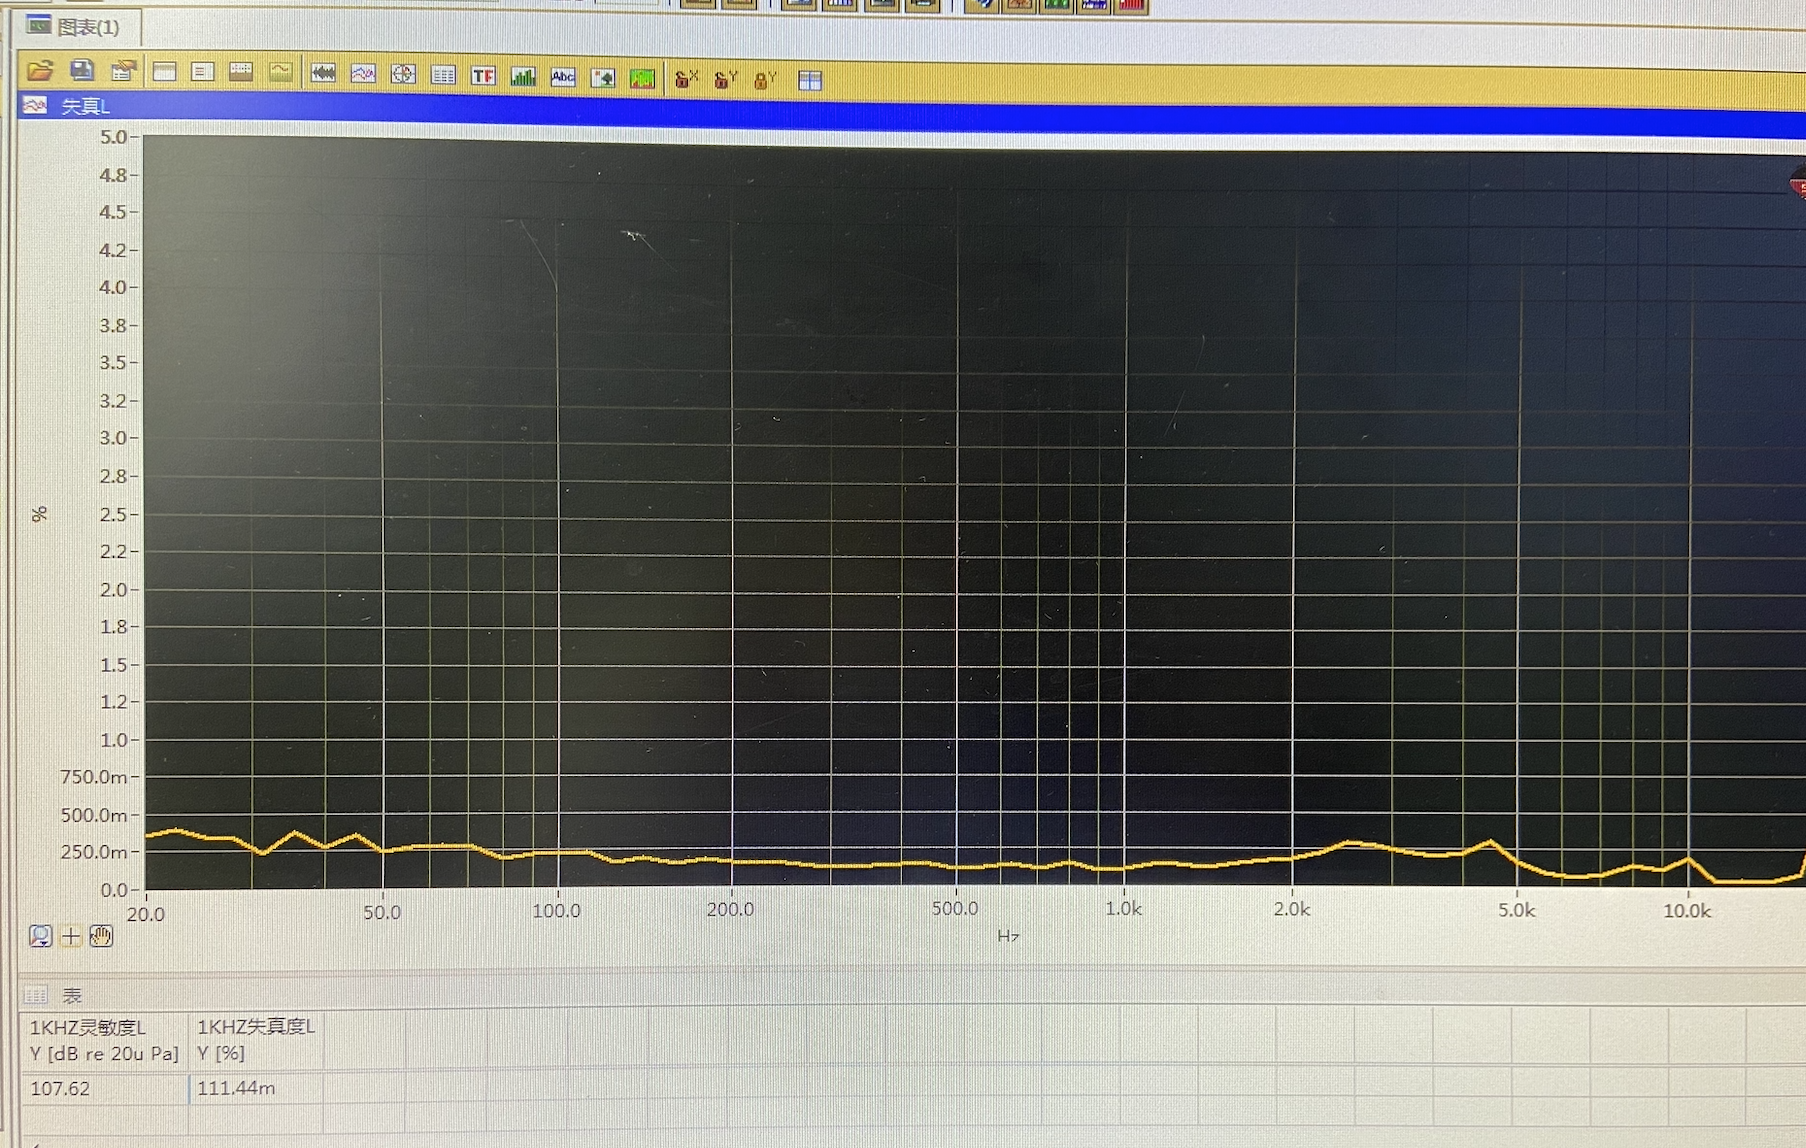This screenshot has height=1148, width=1806.
Task: Select the 111.44m table cell
Action: [255, 1088]
